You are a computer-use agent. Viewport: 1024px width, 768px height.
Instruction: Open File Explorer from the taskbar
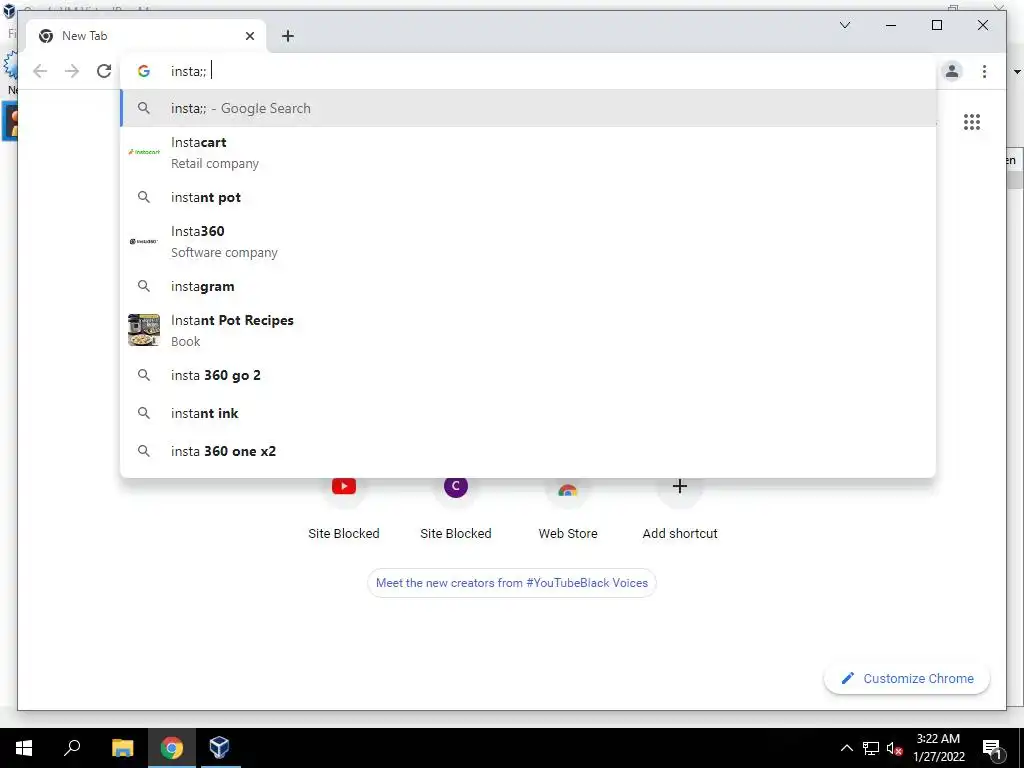pyautogui.click(x=122, y=748)
